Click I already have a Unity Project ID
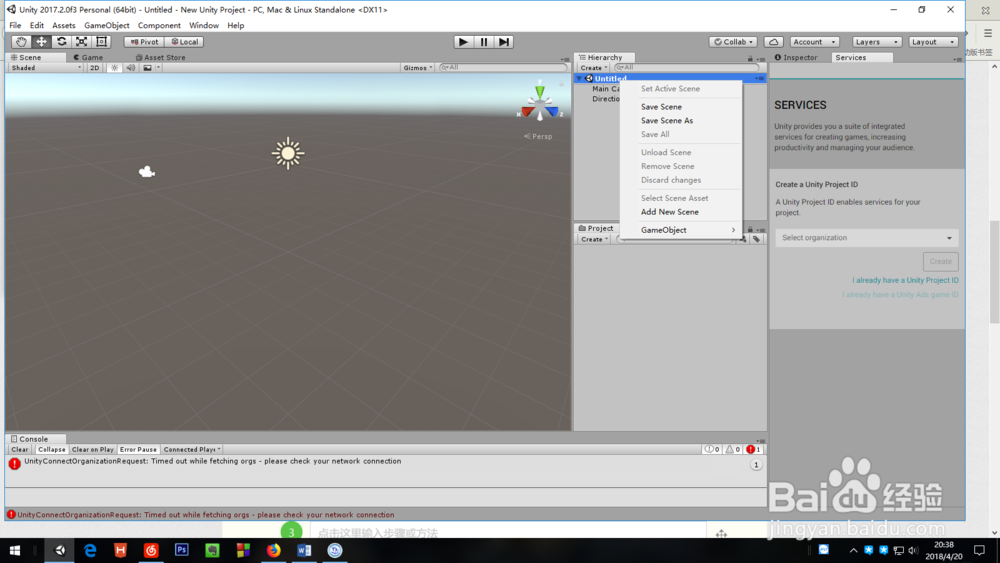This screenshot has width=1000, height=563. (x=905, y=280)
